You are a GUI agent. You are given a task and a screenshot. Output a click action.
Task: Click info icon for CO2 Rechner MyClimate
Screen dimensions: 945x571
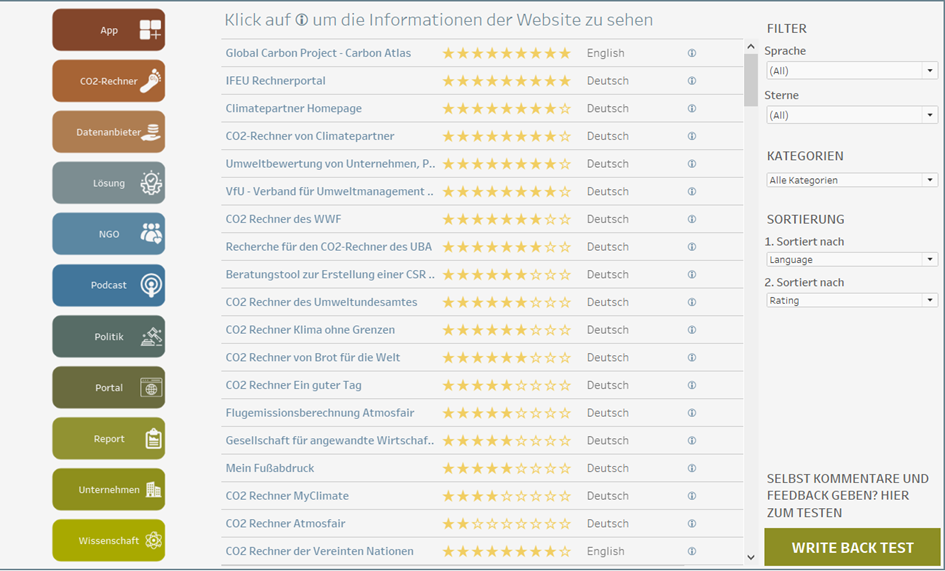coord(692,496)
